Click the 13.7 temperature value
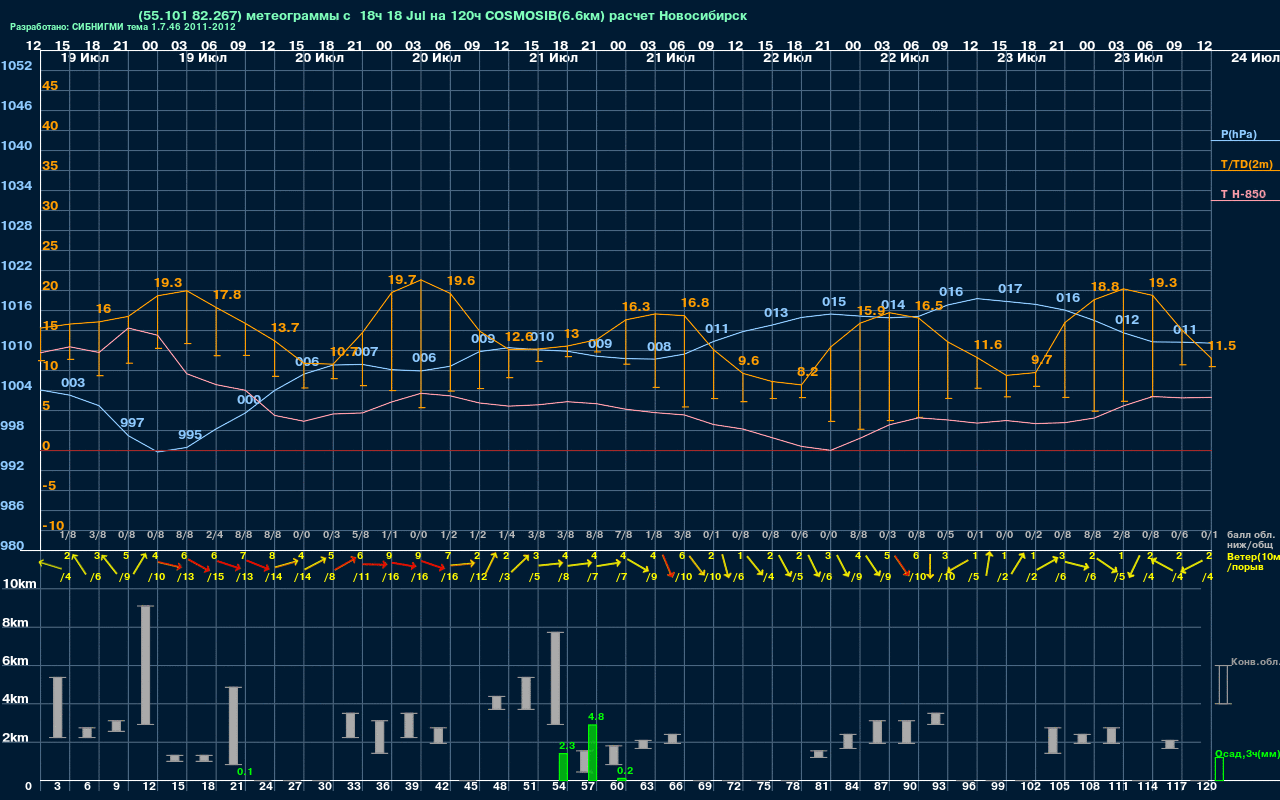This screenshot has height=800, width=1280. pyautogui.click(x=285, y=328)
